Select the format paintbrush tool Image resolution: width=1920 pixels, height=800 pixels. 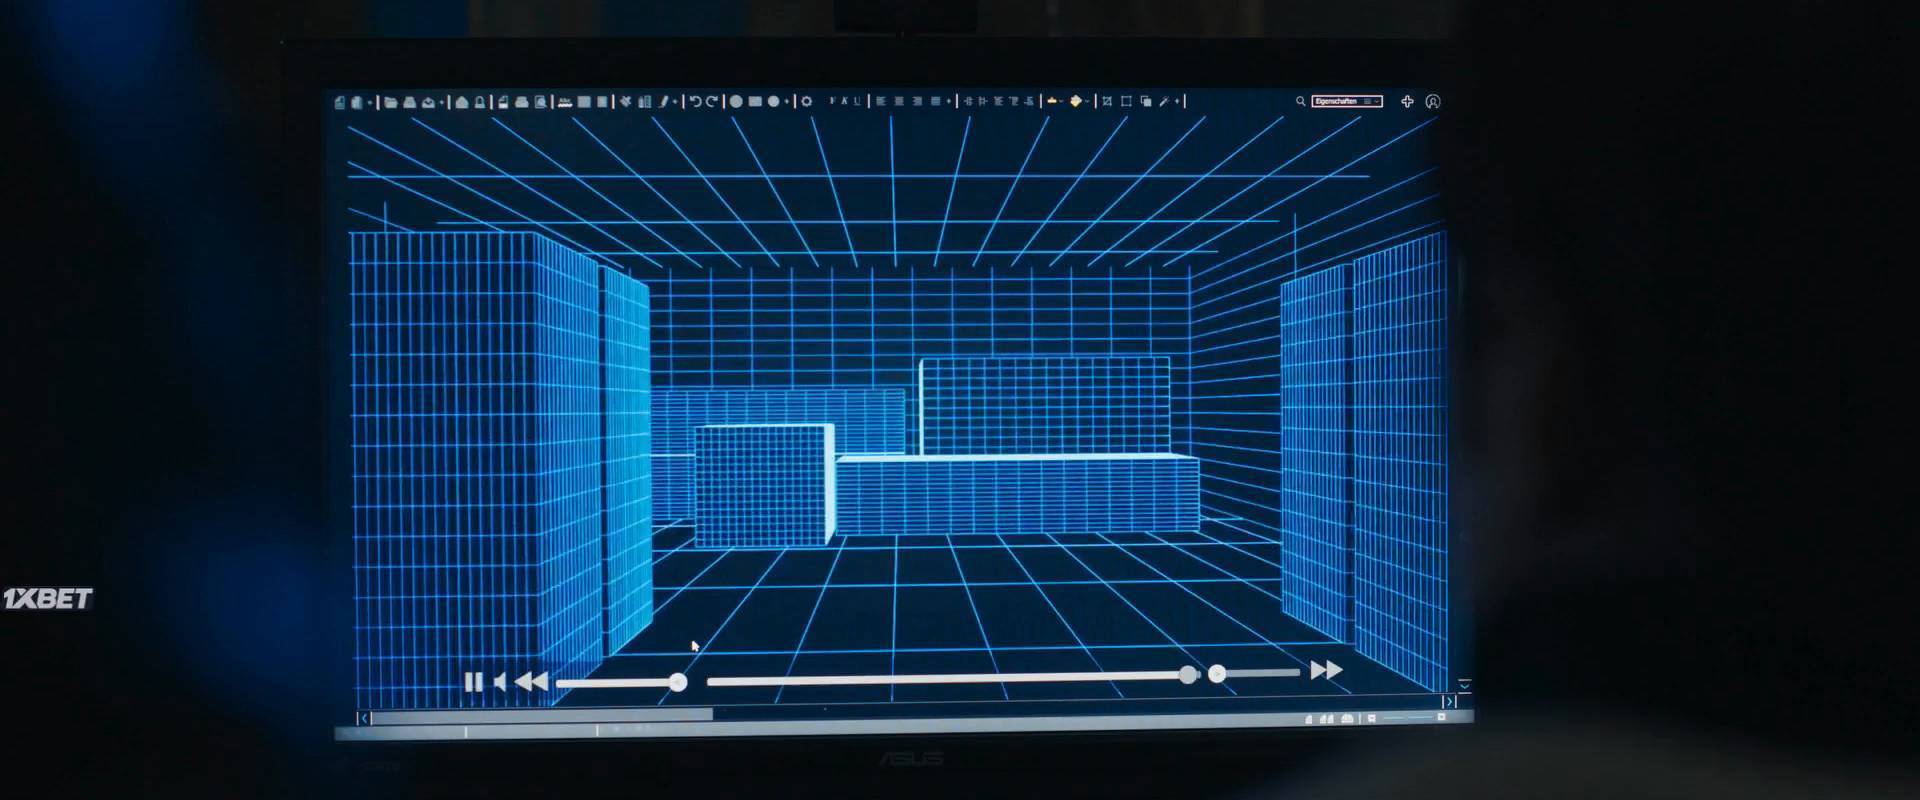click(663, 101)
